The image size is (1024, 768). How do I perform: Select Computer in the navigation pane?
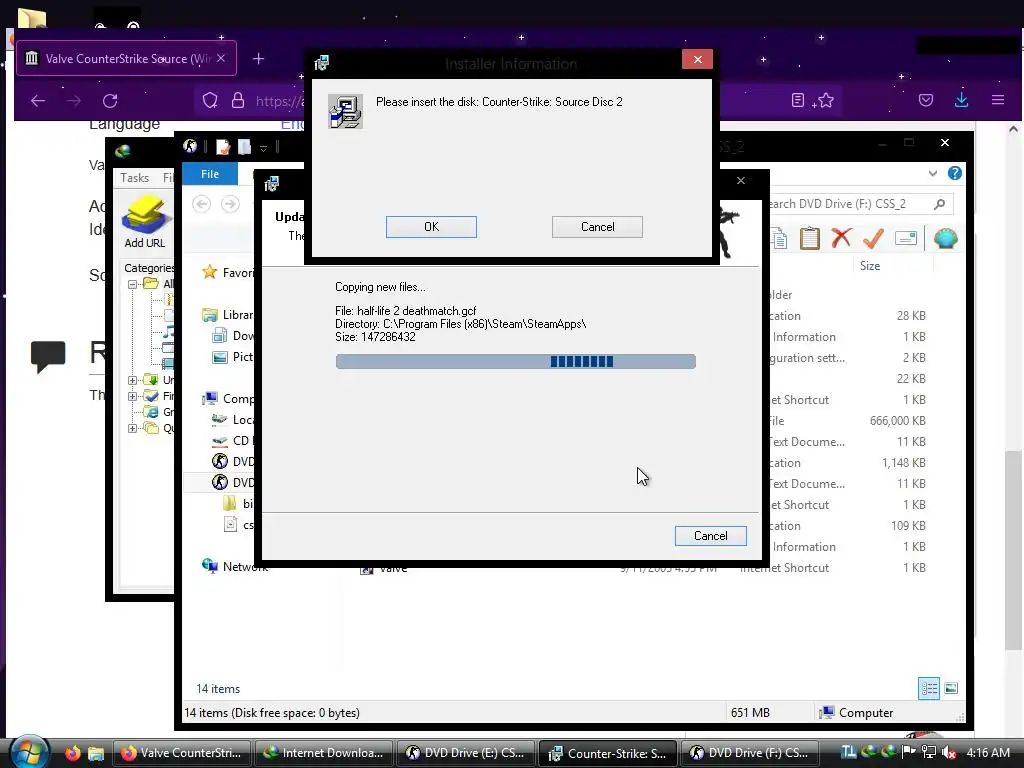(x=227, y=398)
